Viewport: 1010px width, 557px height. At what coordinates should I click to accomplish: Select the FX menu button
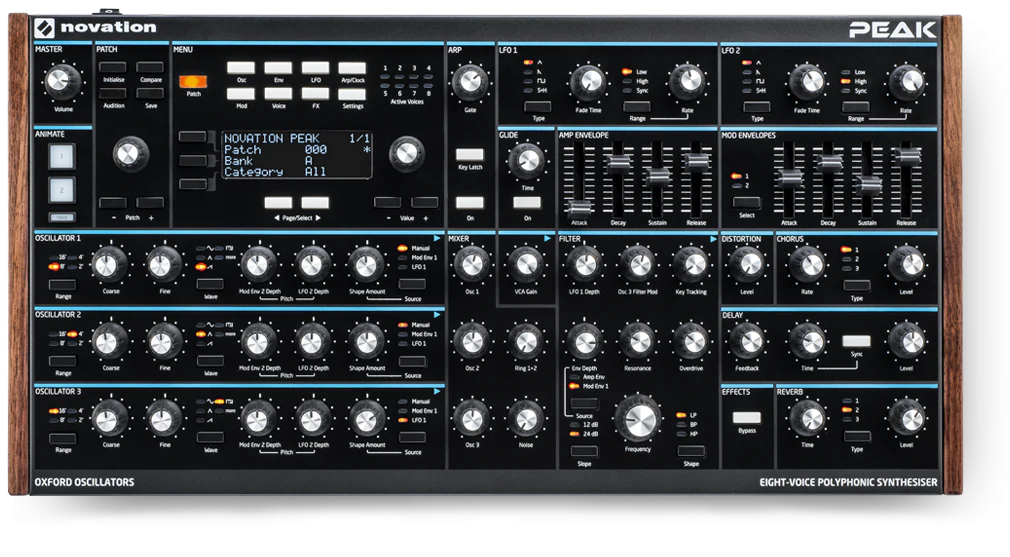(315, 93)
